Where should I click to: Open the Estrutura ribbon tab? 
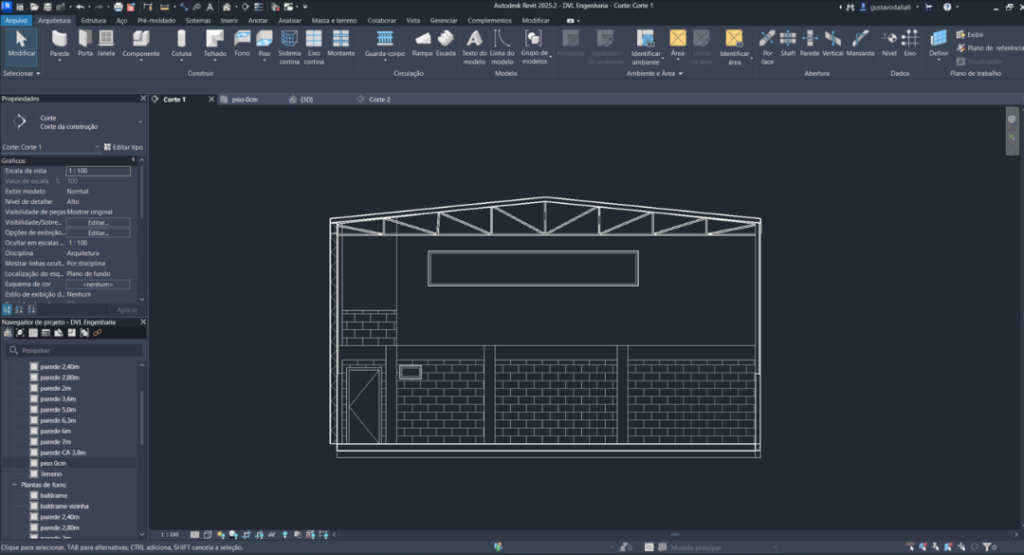(x=93, y=20)
